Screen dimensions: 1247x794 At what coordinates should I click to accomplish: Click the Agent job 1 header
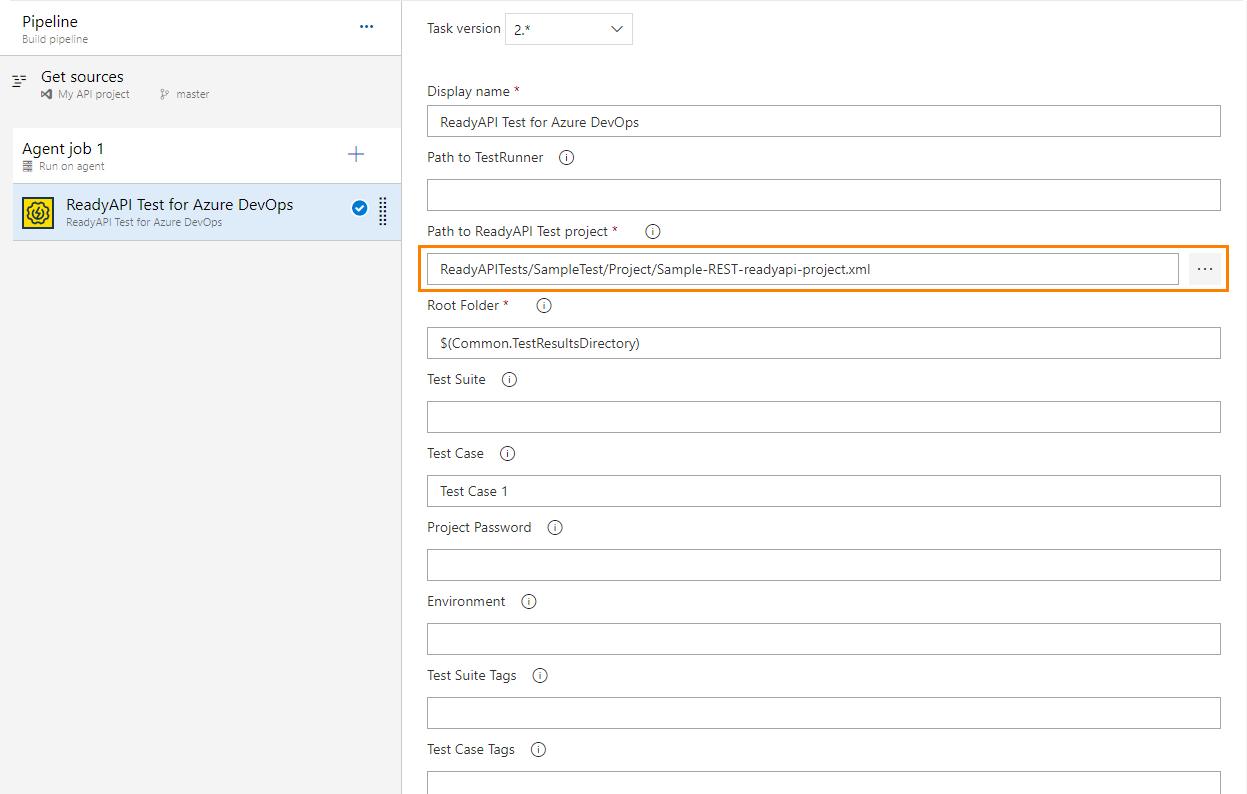tap(63, 148)
